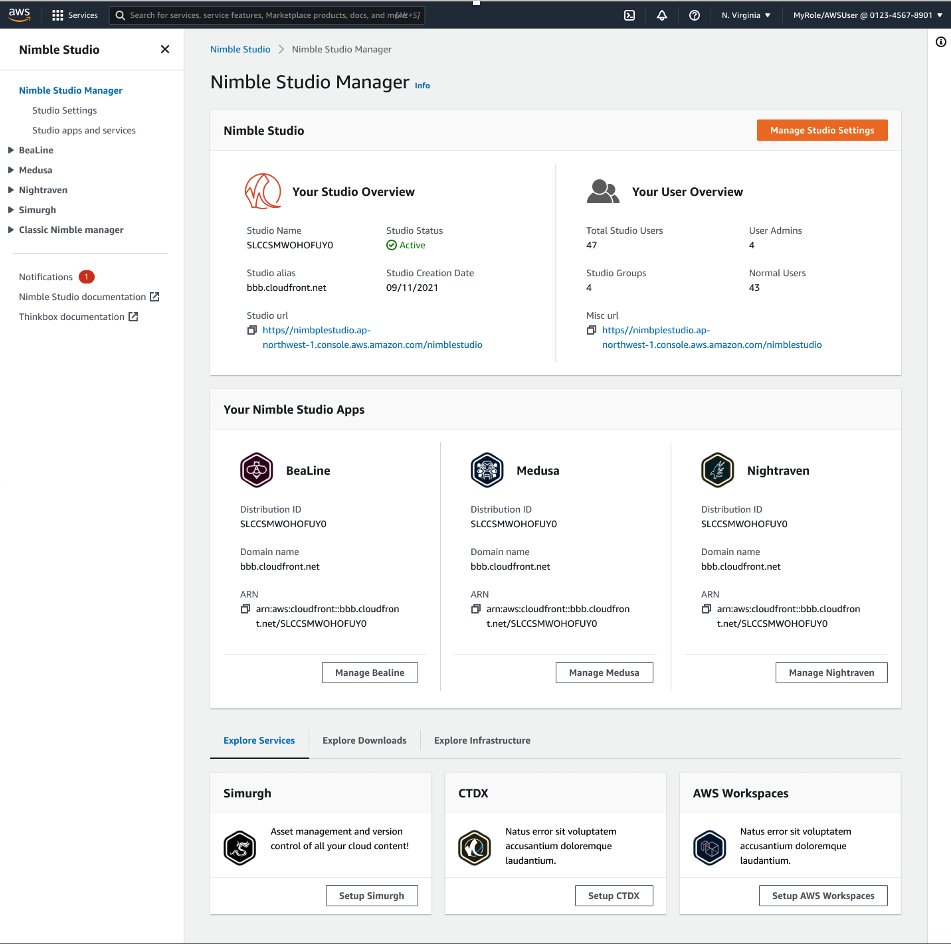Image resolution: width=951 pixels, height=944 pixels.
Task: Copy the BeaLine ARN
Action: coord(245,609)
